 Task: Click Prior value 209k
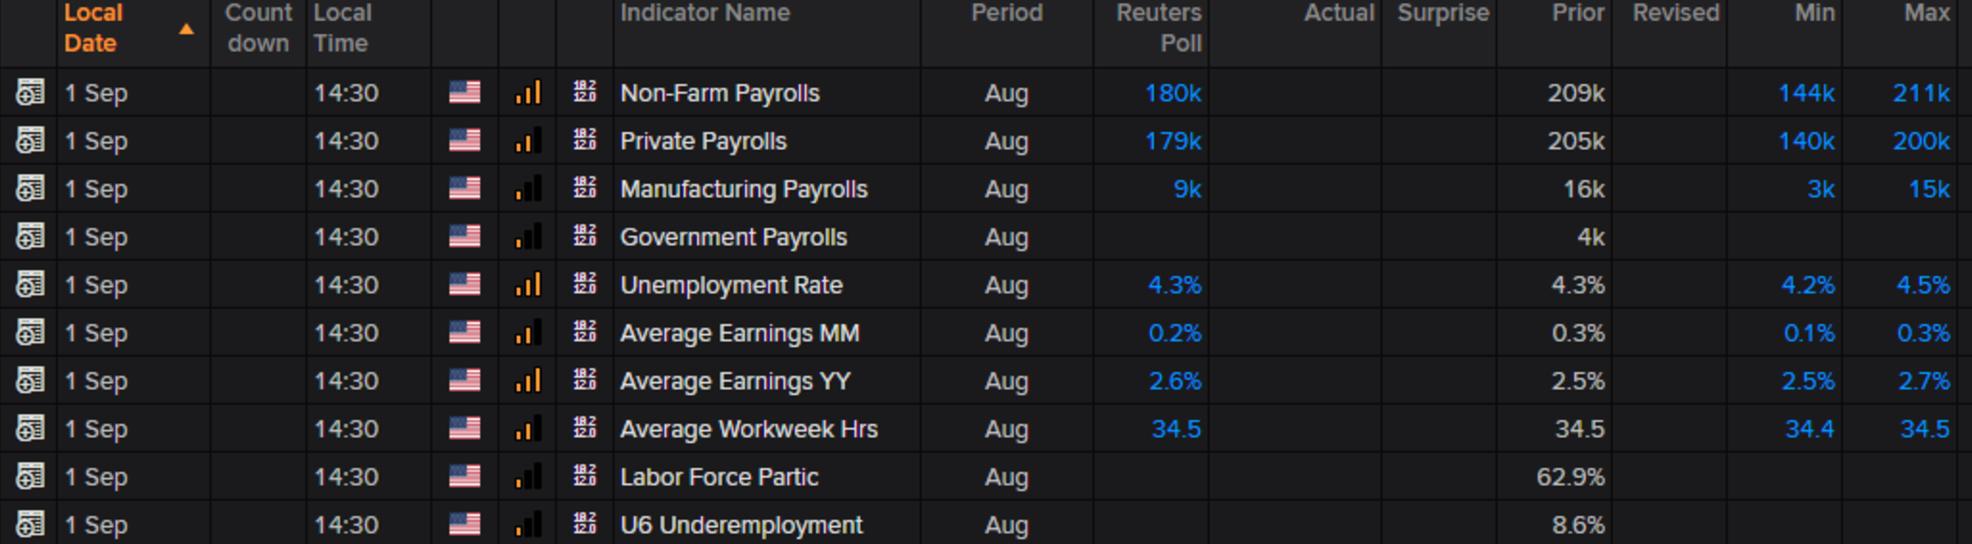pyautogui.click(x=1576, y=93)
